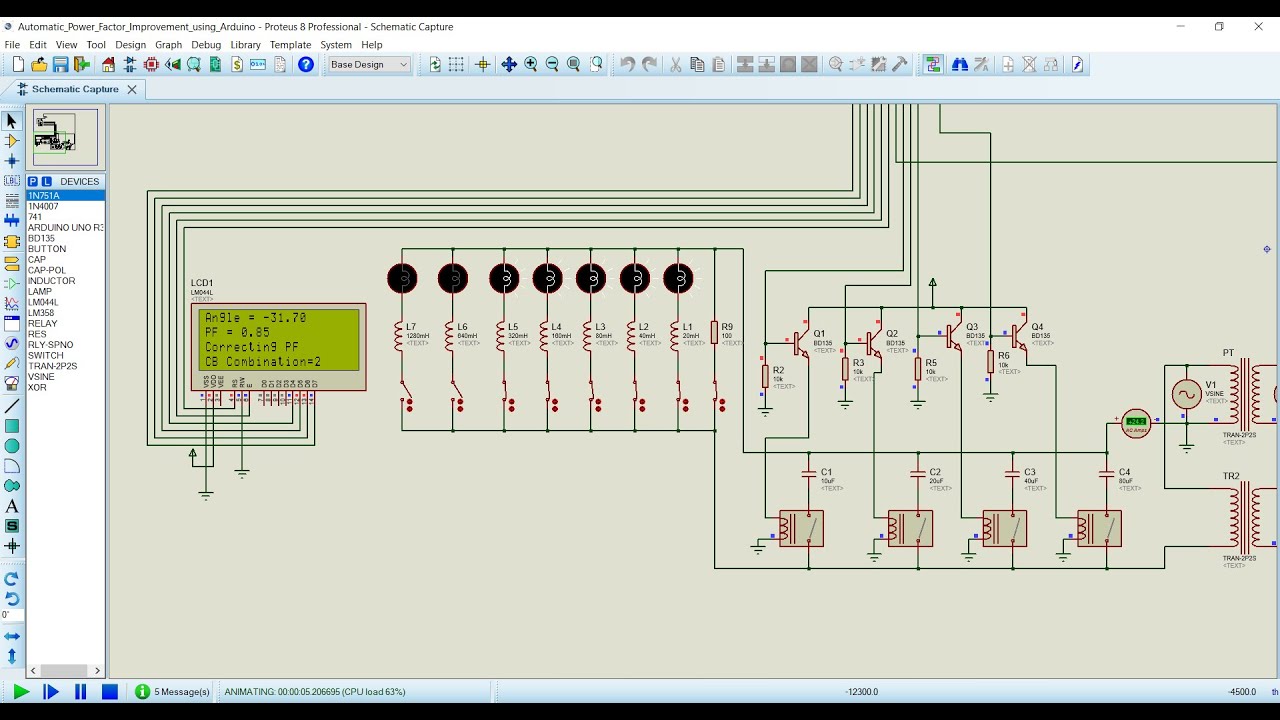Open the PCB Layout chip icon
The height and width of the screenshot is (720, 1280).
(x=151, y=64)
